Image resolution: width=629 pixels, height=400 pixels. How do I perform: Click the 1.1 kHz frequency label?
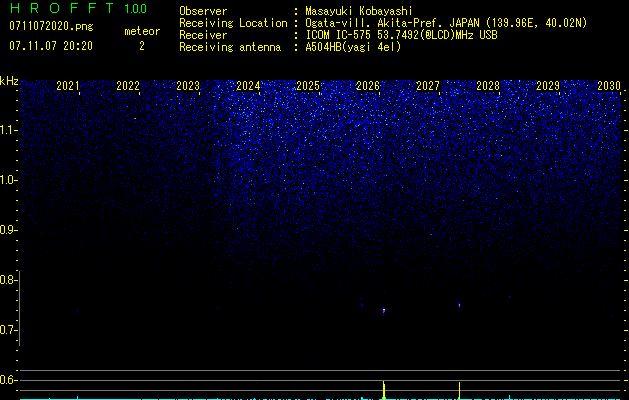coord(8,130)
